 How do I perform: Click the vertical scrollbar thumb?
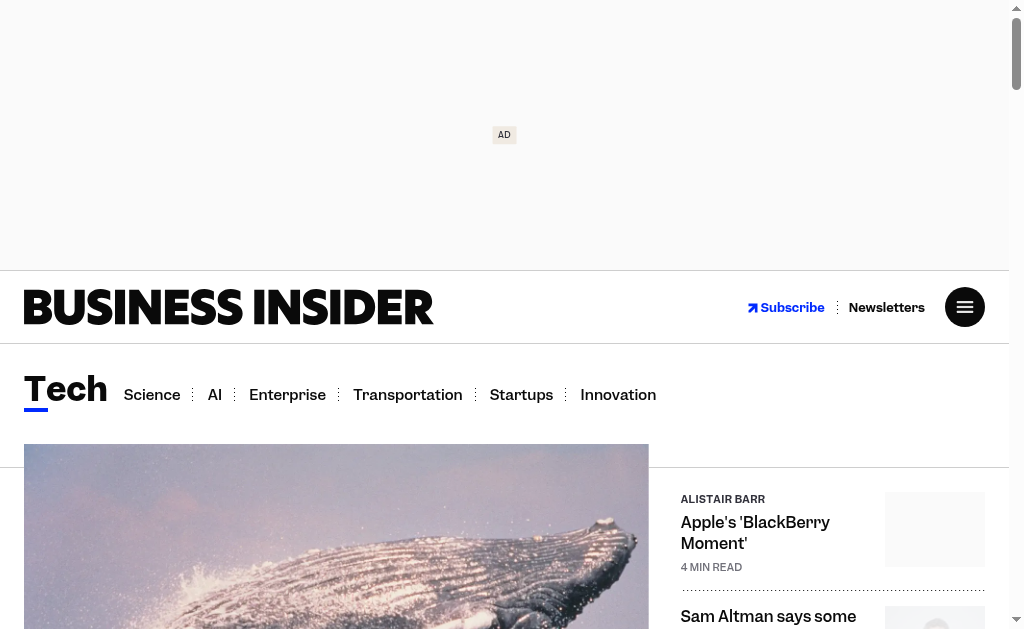1016,54
